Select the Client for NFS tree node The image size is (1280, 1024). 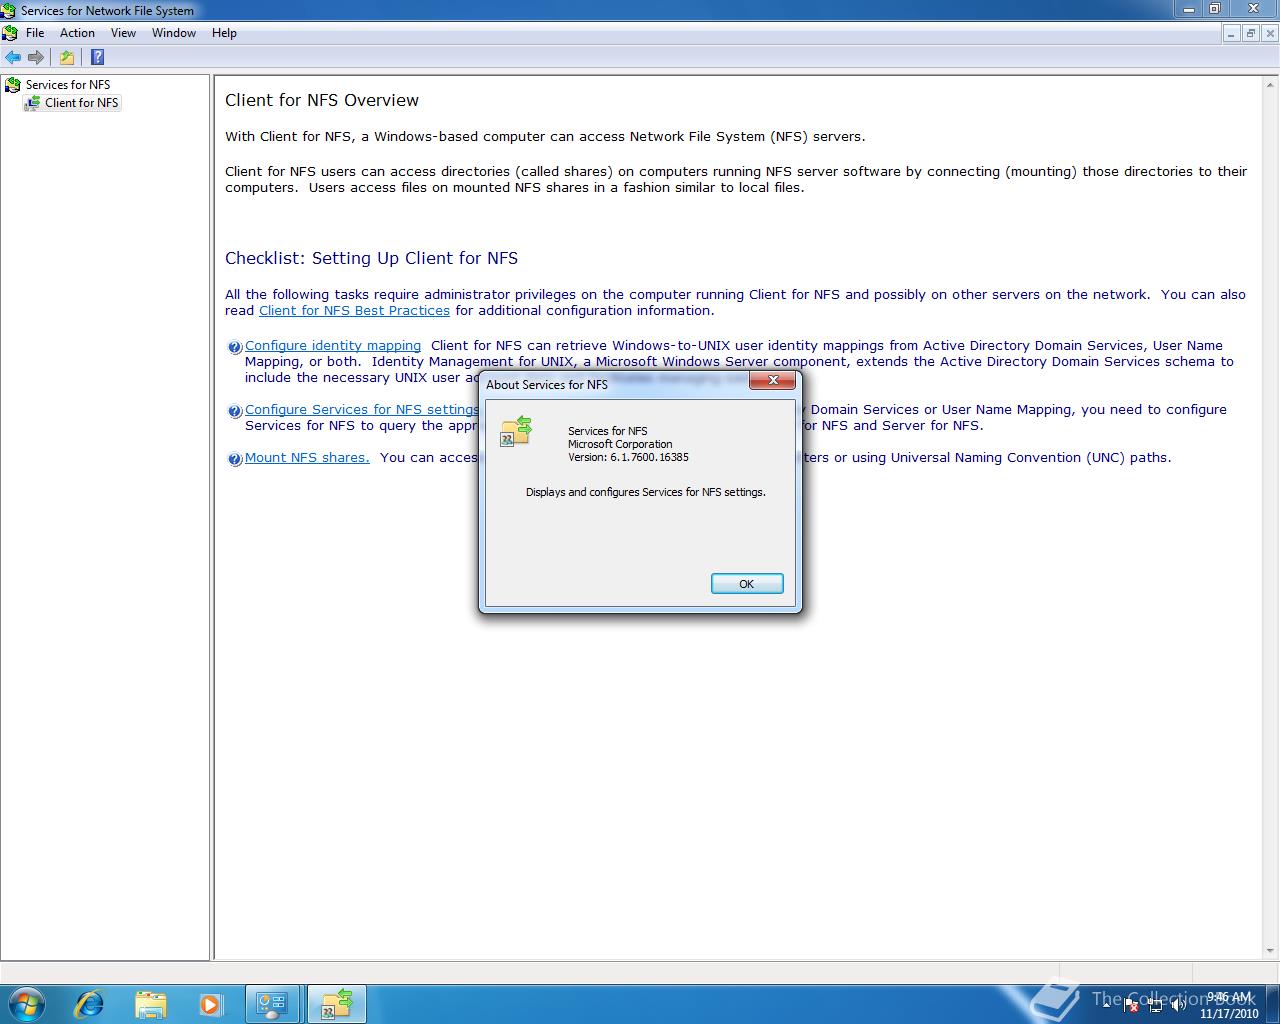pyautogui.click(x=80, y=102)
